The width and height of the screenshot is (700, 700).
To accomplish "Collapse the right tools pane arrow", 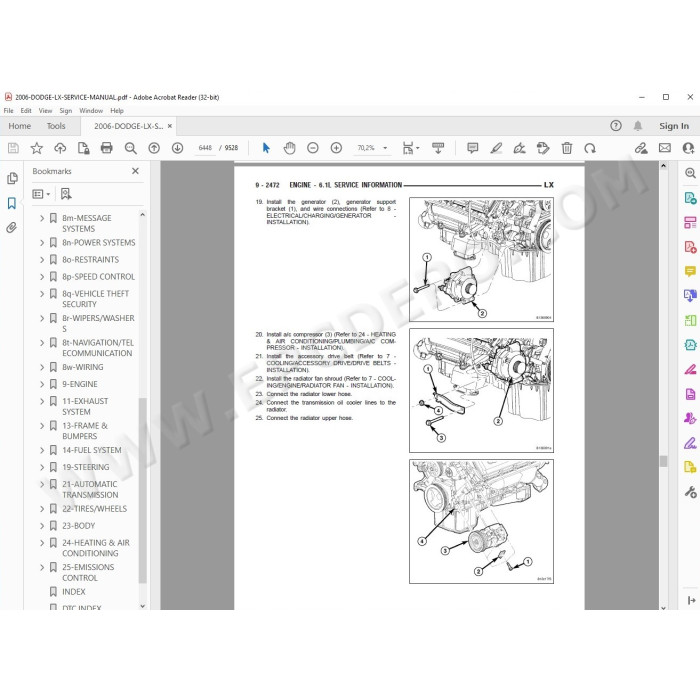I will [691, 600].
